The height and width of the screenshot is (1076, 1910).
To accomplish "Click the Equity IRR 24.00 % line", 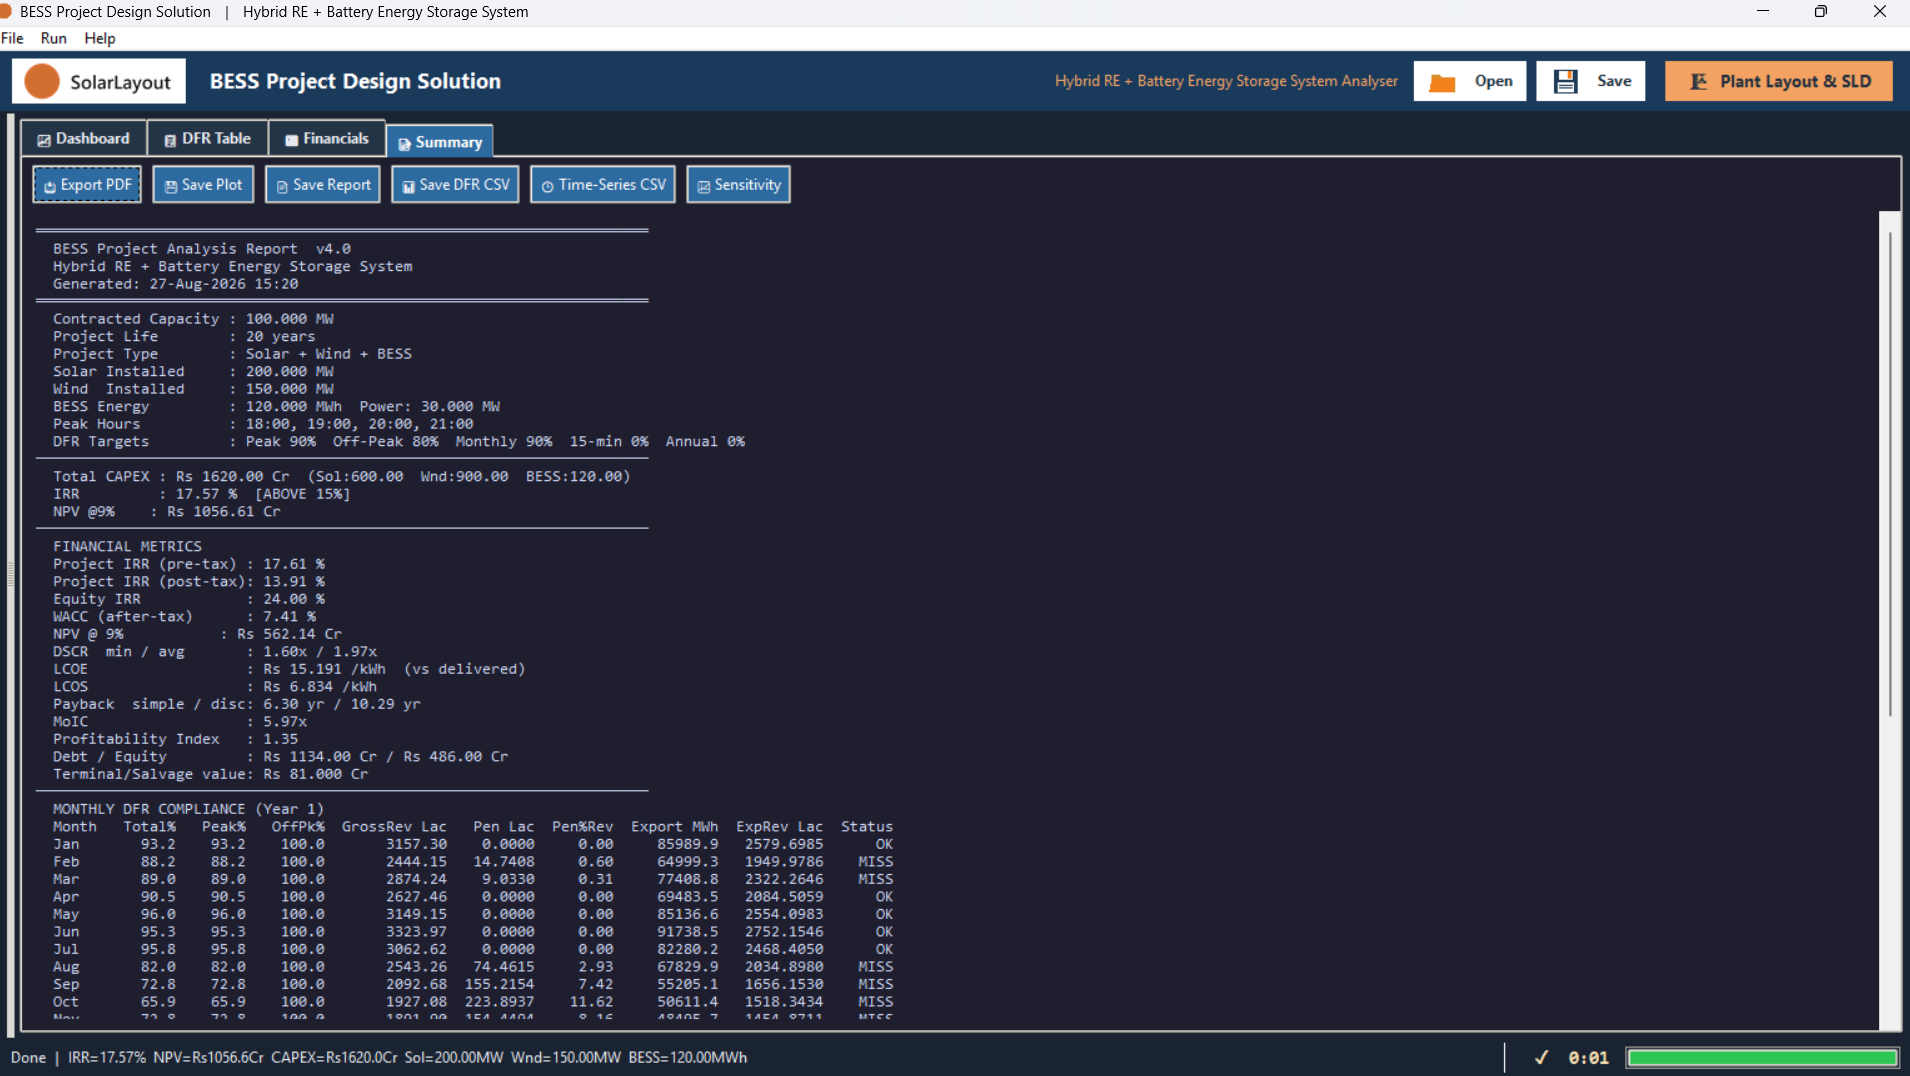I will (x=189, y=599).
